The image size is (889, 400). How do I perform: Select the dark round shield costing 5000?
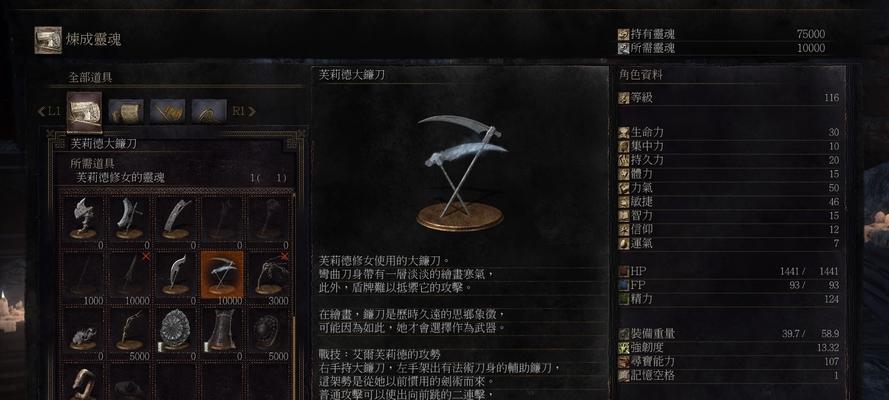[x=268, y=331]
